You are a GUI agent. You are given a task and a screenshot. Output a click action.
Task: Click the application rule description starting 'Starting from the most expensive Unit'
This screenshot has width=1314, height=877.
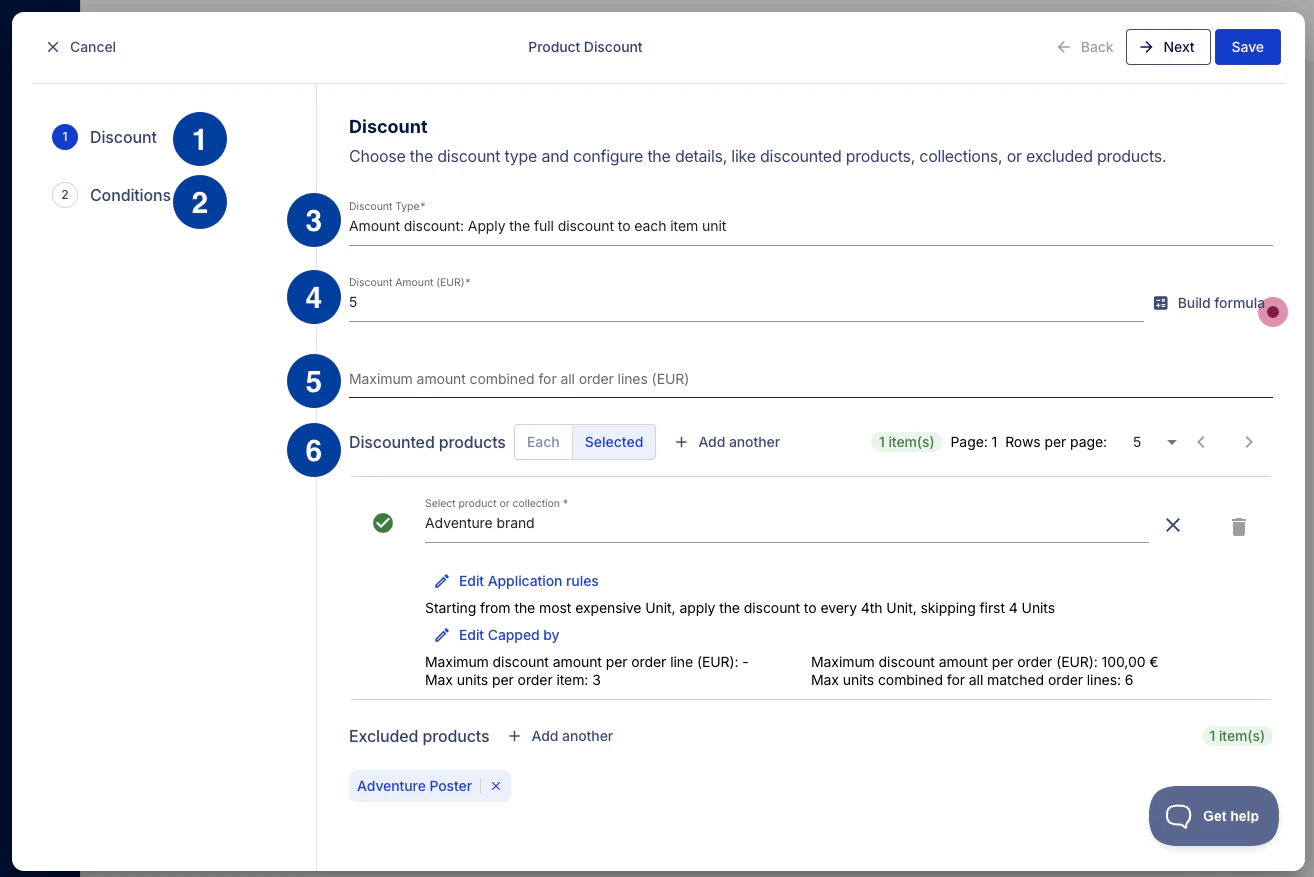click(740, 608)
